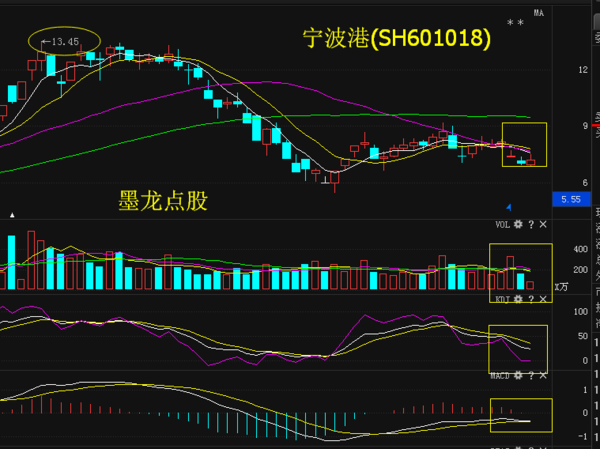This screenshot has height=449, width=600.
Task: Close the VOL indicator panel
Action: click(543, 225)
